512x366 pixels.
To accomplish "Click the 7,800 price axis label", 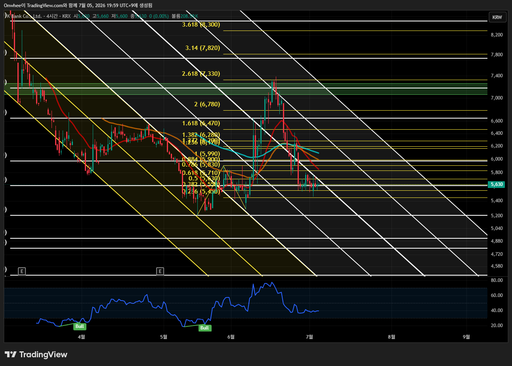I will [x=497, y=55].
